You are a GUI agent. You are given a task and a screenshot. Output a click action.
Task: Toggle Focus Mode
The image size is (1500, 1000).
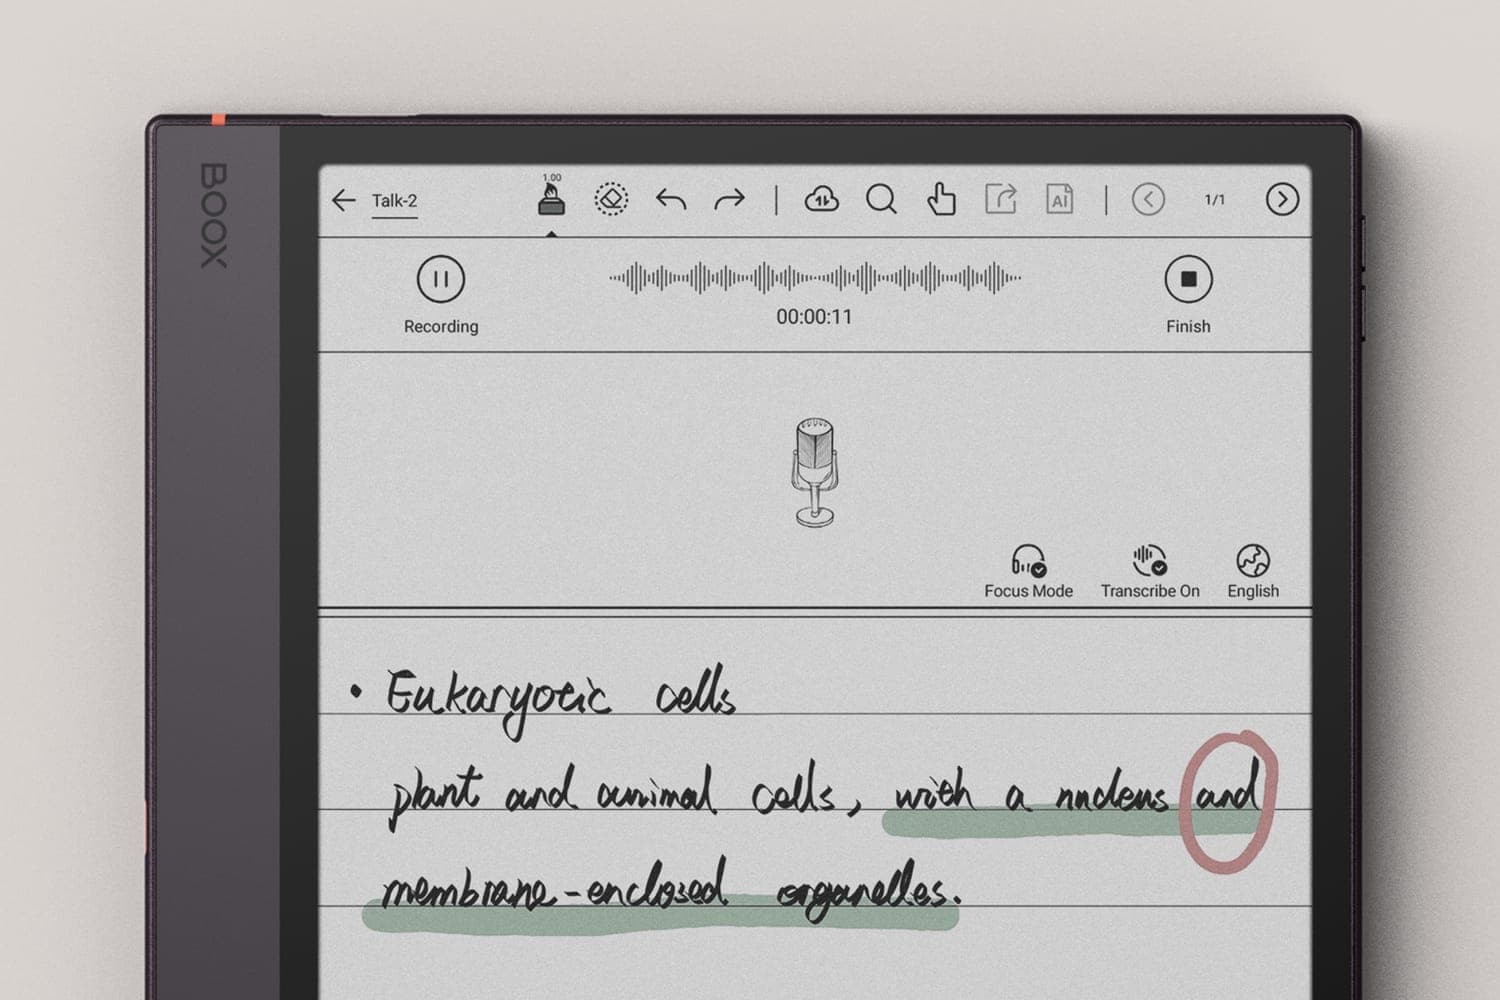[x=1028, y=571]
